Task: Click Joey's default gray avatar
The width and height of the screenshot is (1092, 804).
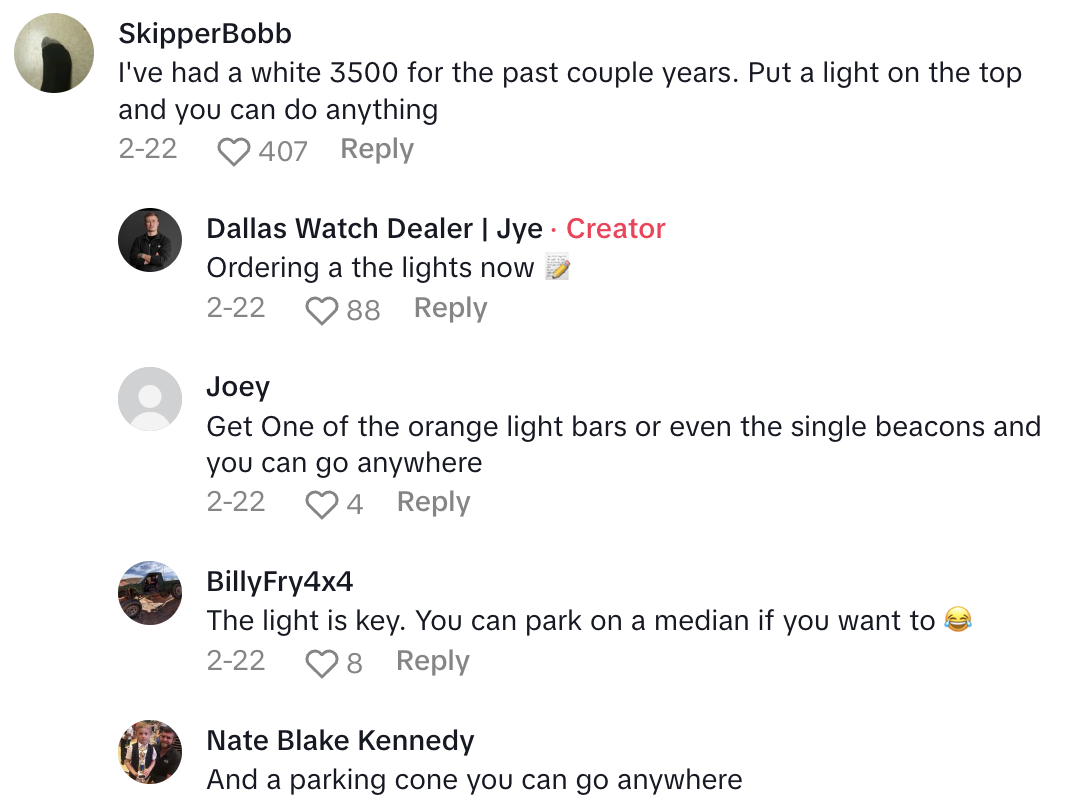Action: pyautogui.click(x=150, y=399)
